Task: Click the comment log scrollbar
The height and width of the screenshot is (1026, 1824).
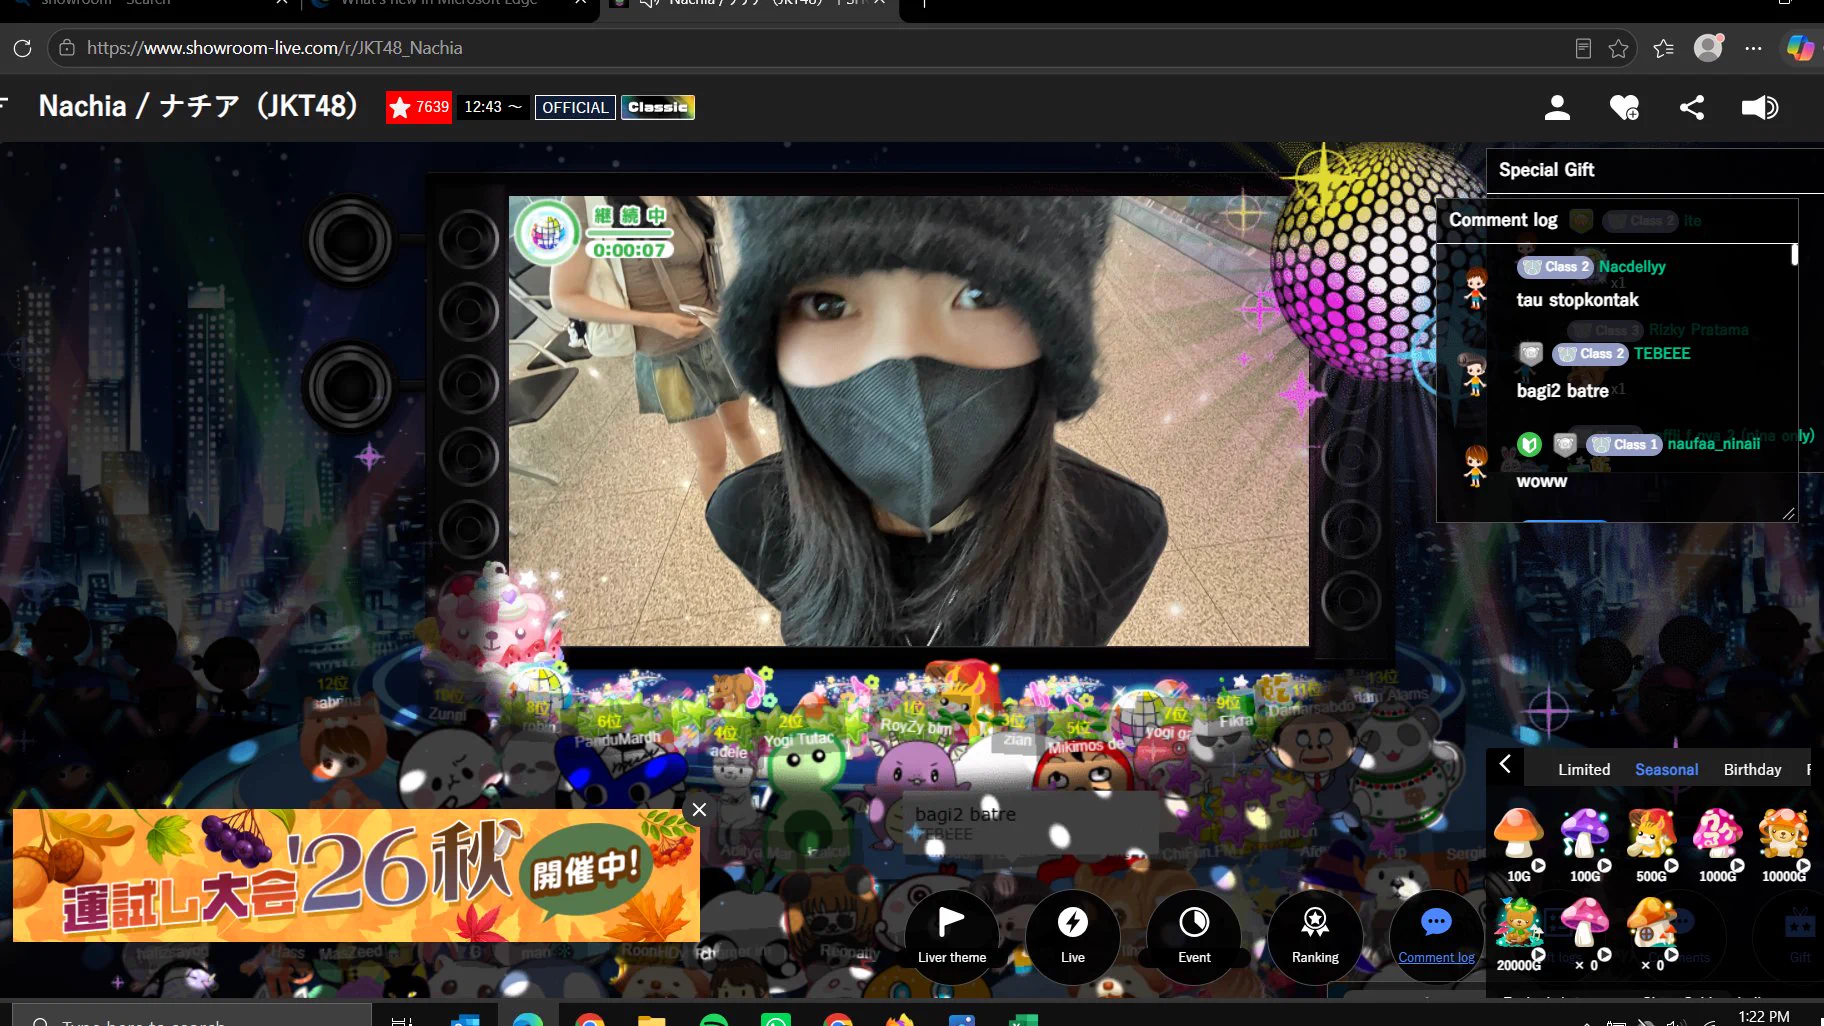Action: (x=1794, y=255)
